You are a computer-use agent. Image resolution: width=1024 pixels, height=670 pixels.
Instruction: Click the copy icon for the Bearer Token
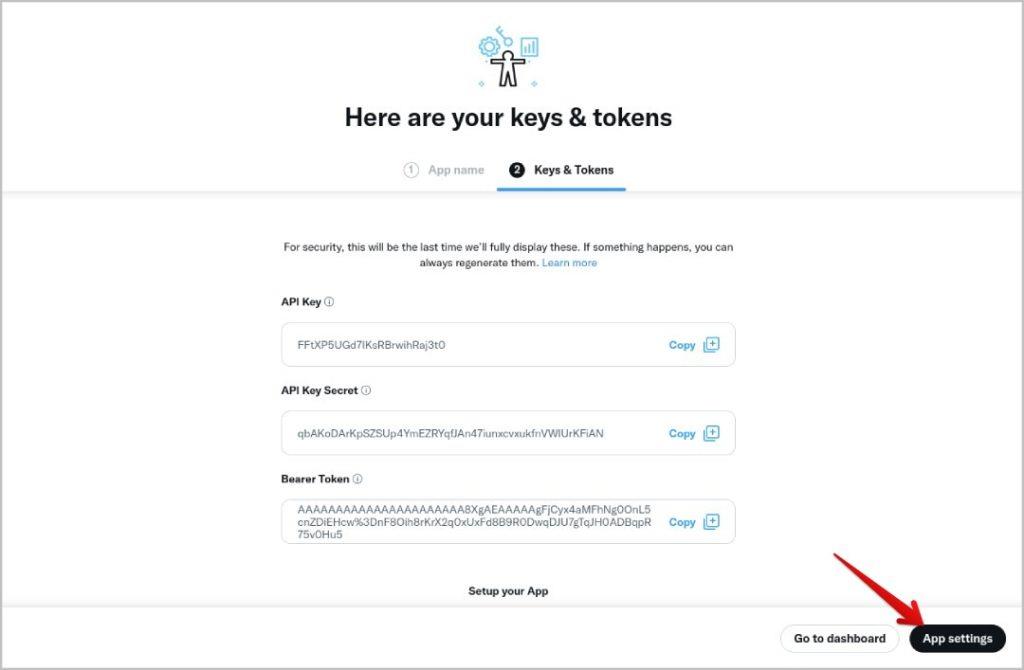(711, 522)
